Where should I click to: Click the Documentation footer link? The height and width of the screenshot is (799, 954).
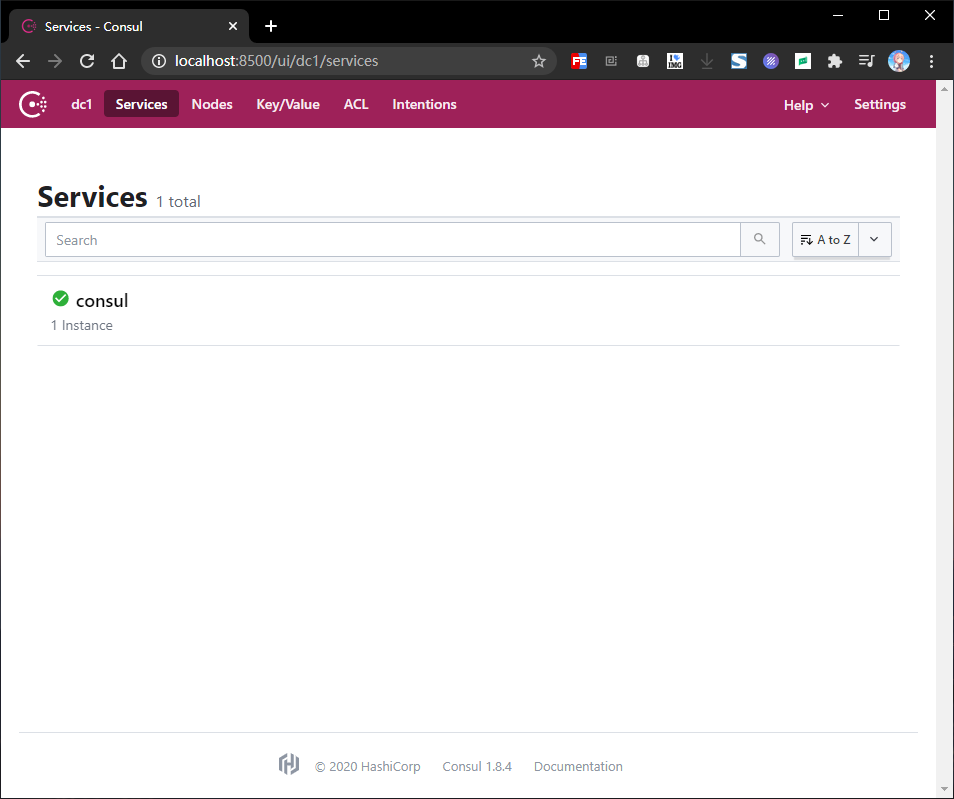(578, 766)
